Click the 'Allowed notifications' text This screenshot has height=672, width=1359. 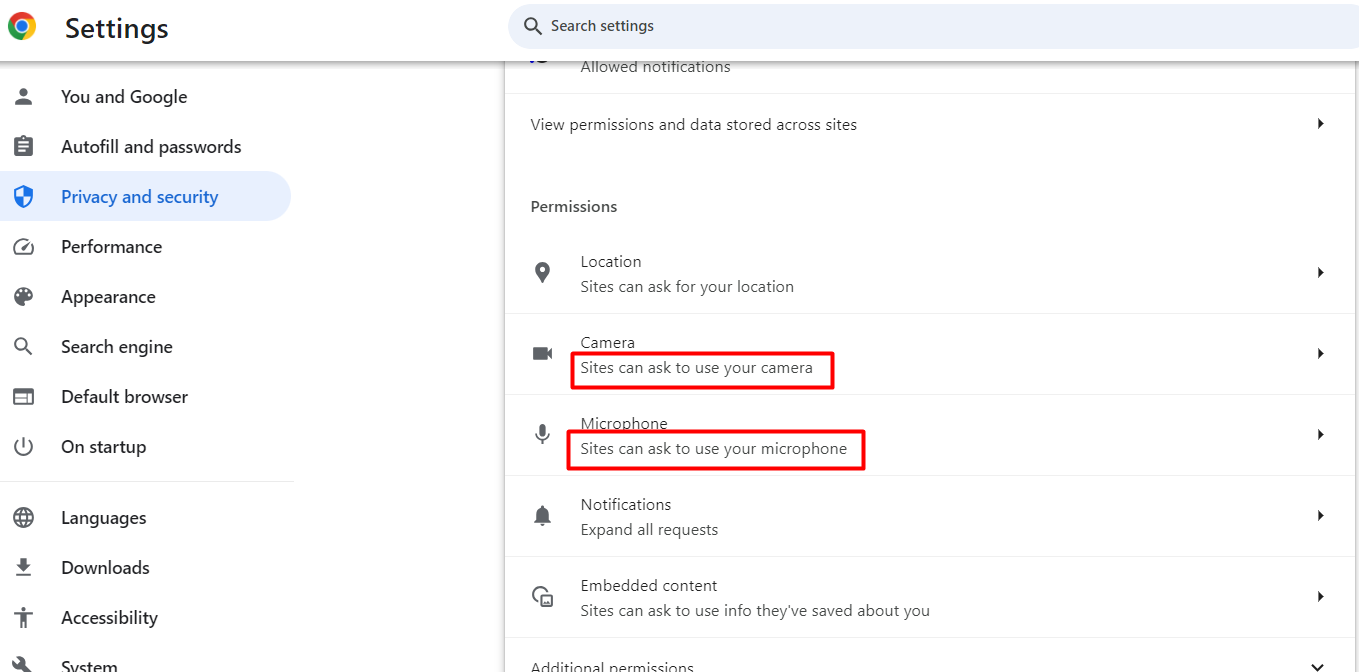pyautogui.click(x=656, y=67)
